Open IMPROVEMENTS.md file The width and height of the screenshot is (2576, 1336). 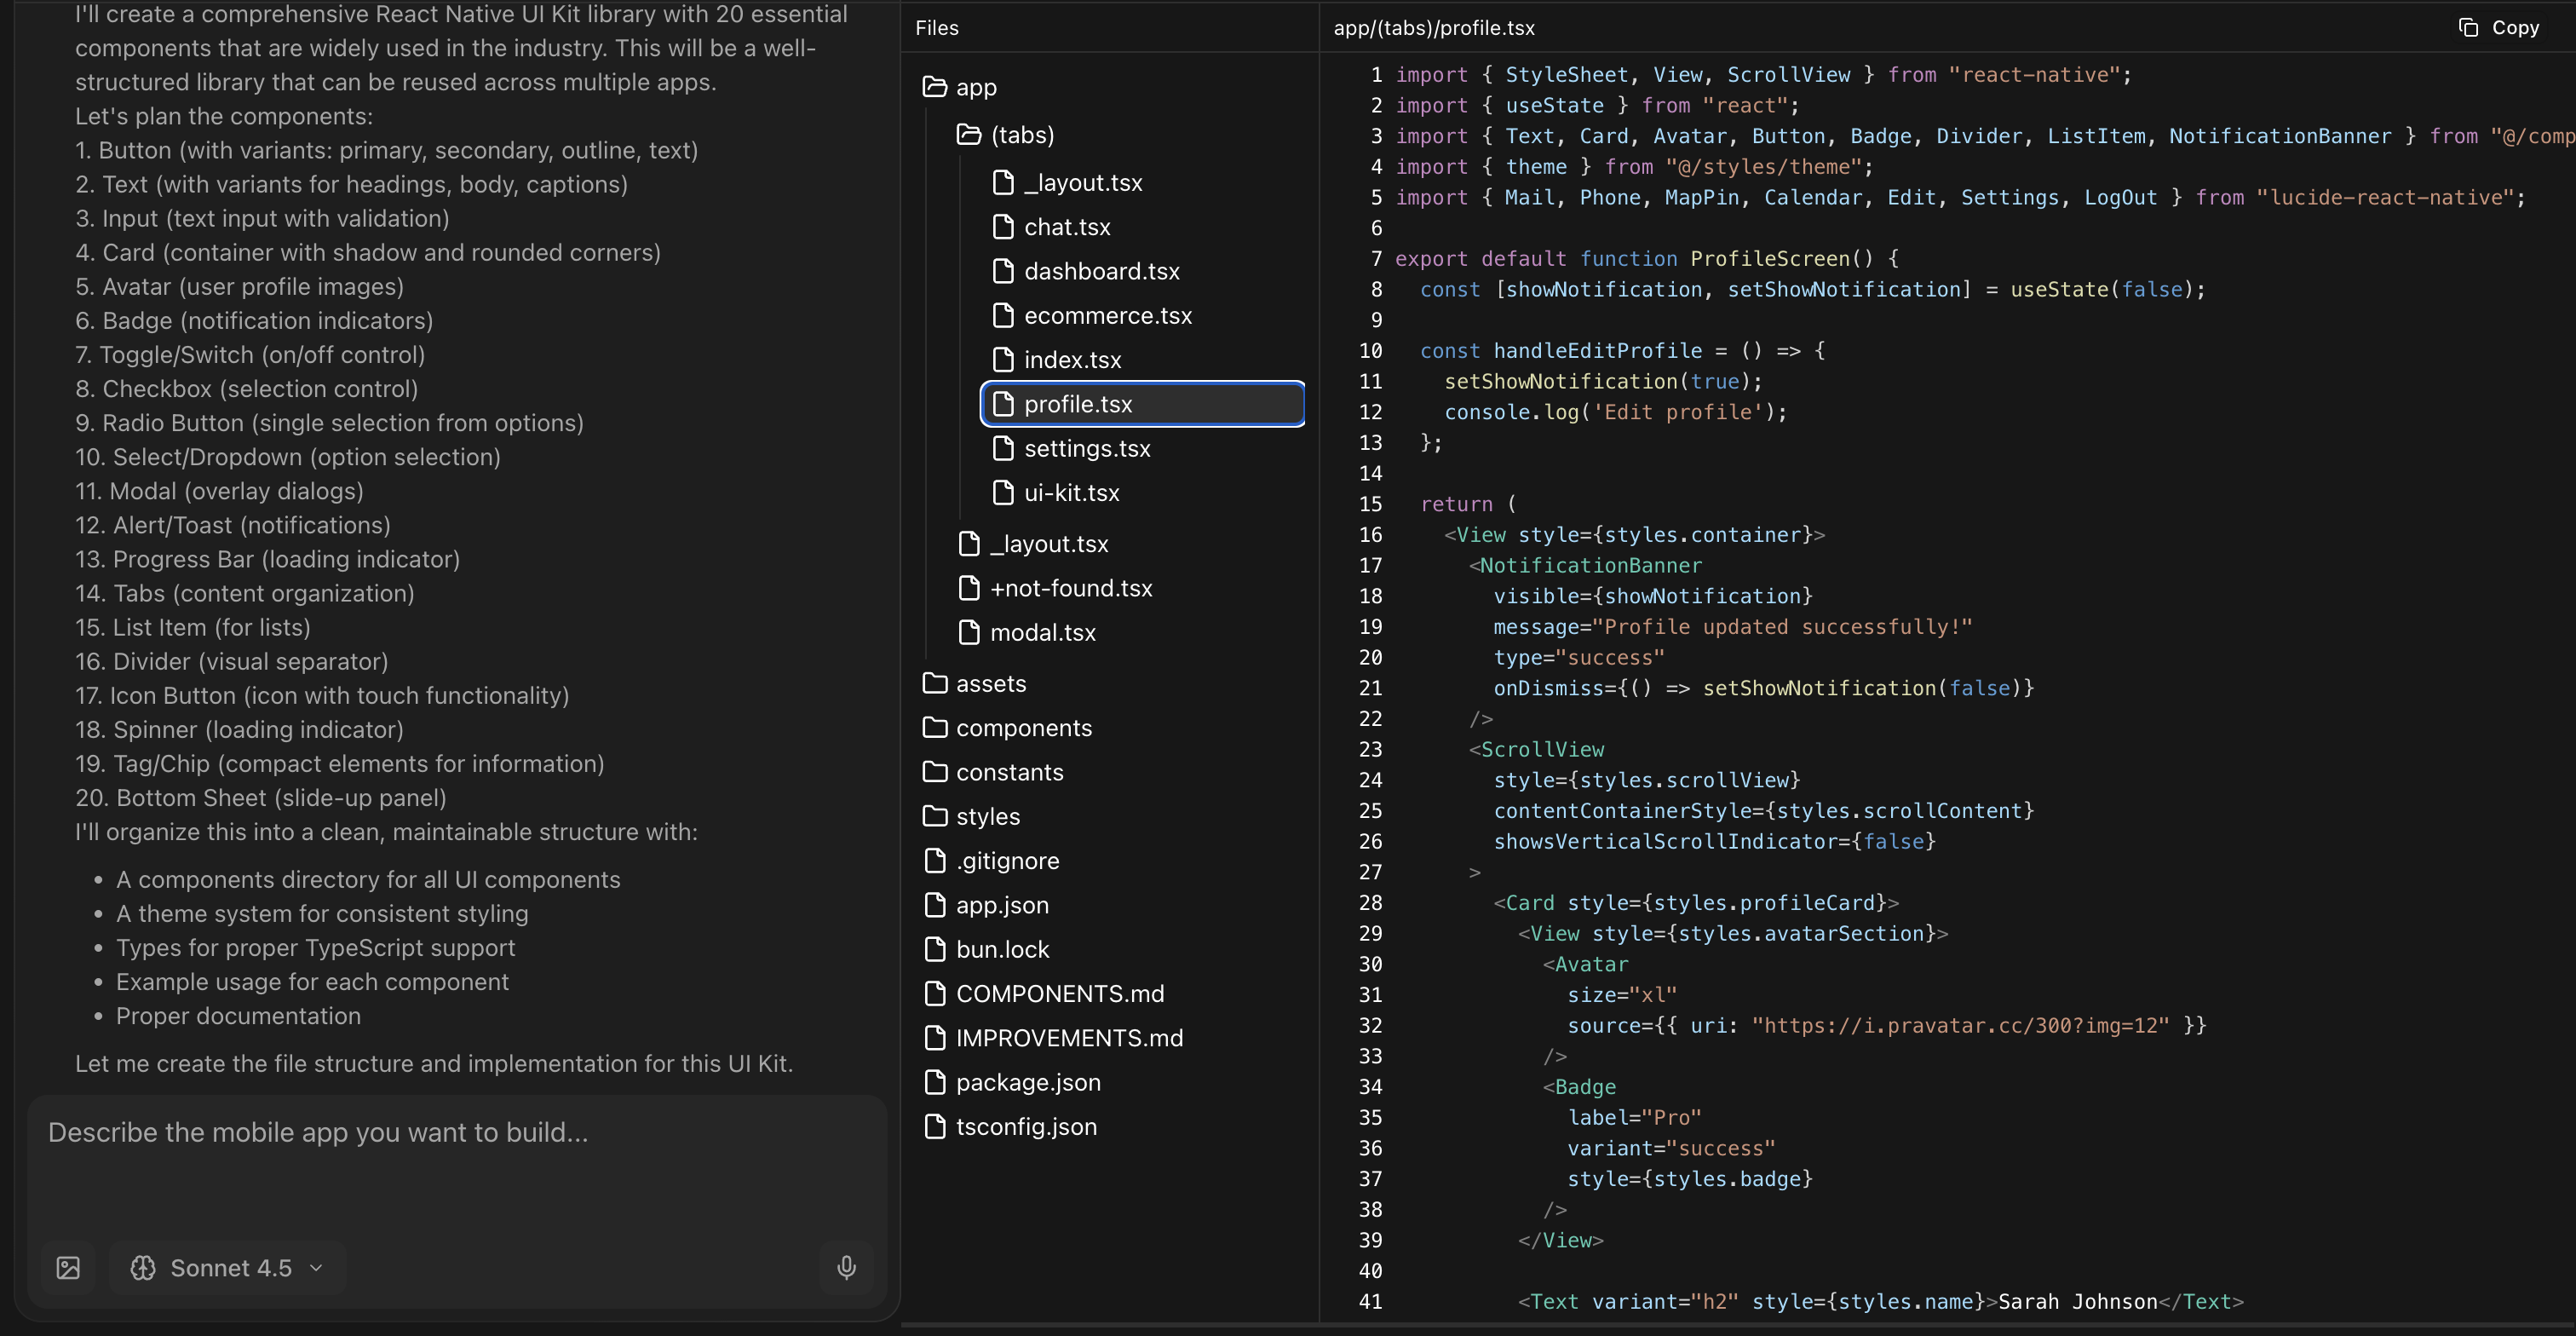1068,1038
